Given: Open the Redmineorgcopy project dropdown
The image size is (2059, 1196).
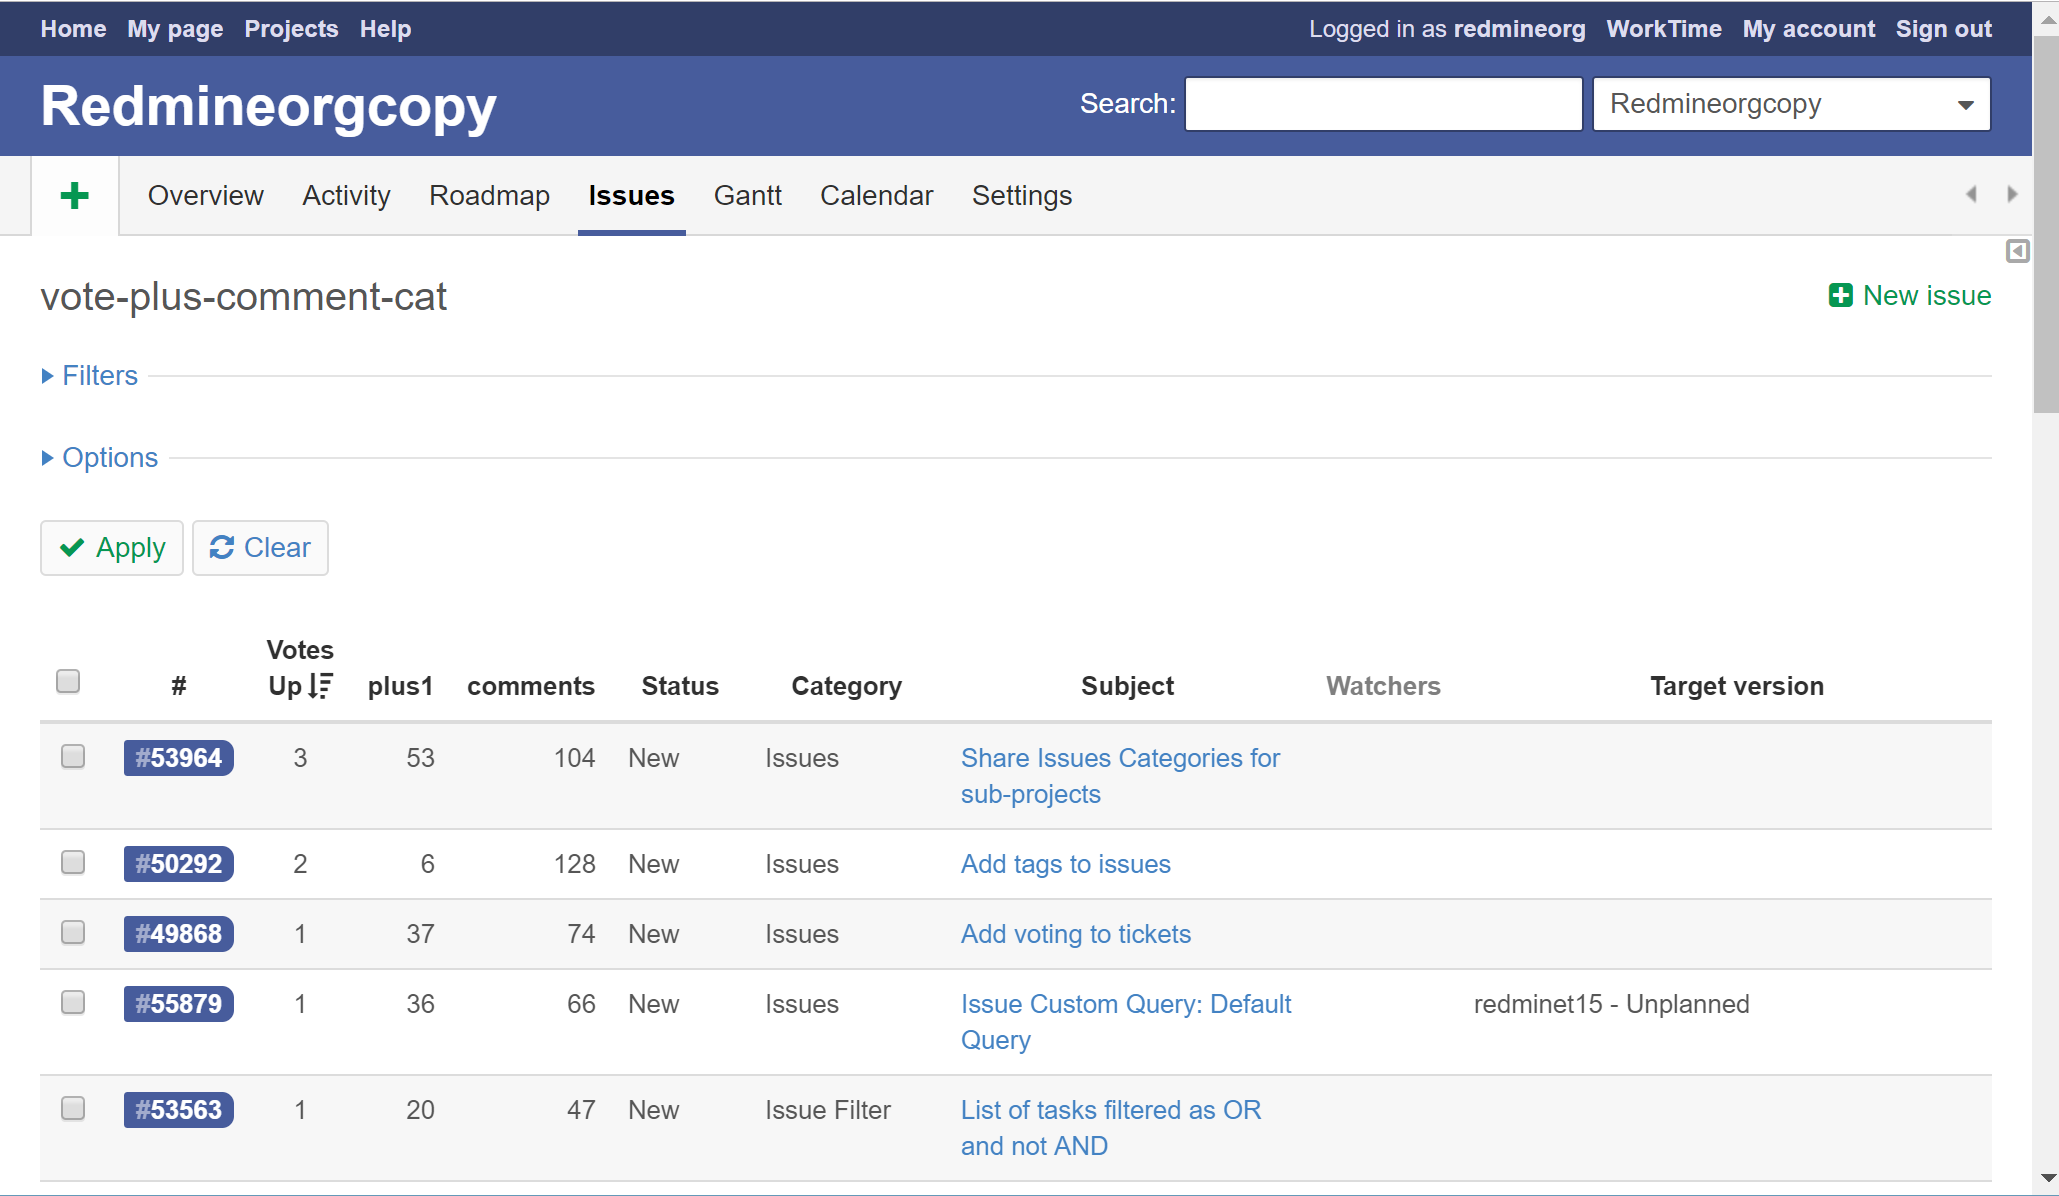Looking at the screenshot, I should tap(1791, 104).
